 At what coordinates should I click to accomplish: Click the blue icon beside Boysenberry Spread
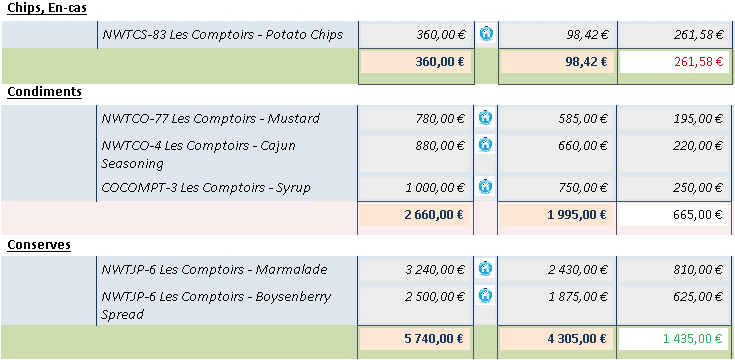[486, 296]
